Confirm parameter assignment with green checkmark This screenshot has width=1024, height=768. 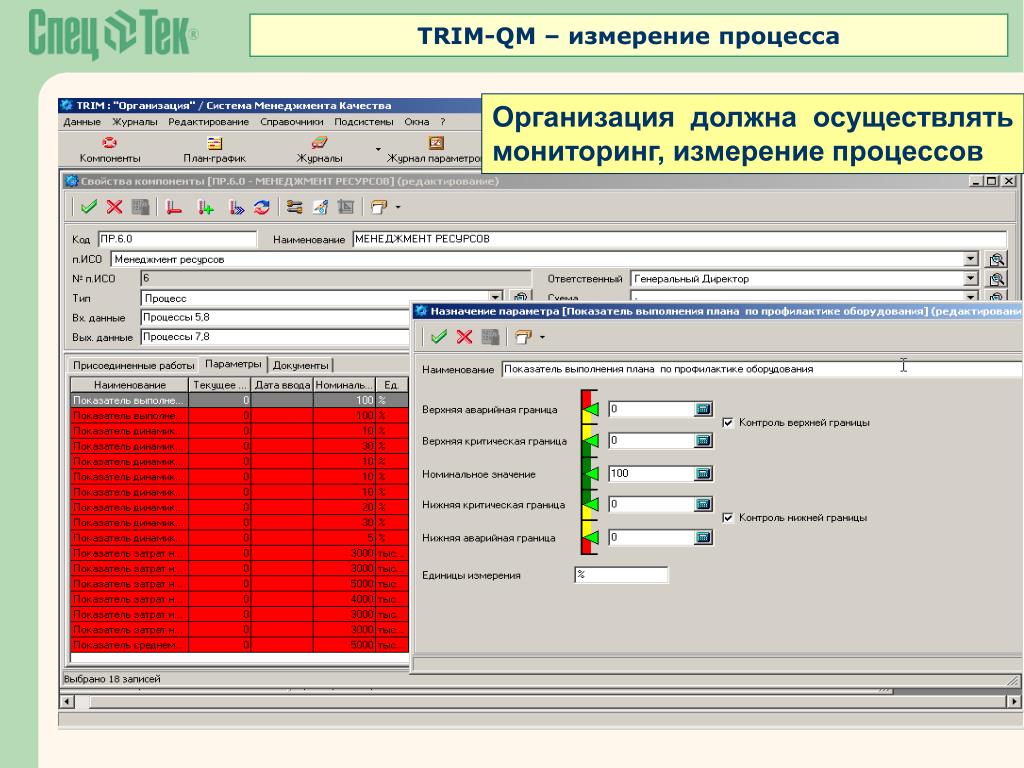tap(439, 337)
